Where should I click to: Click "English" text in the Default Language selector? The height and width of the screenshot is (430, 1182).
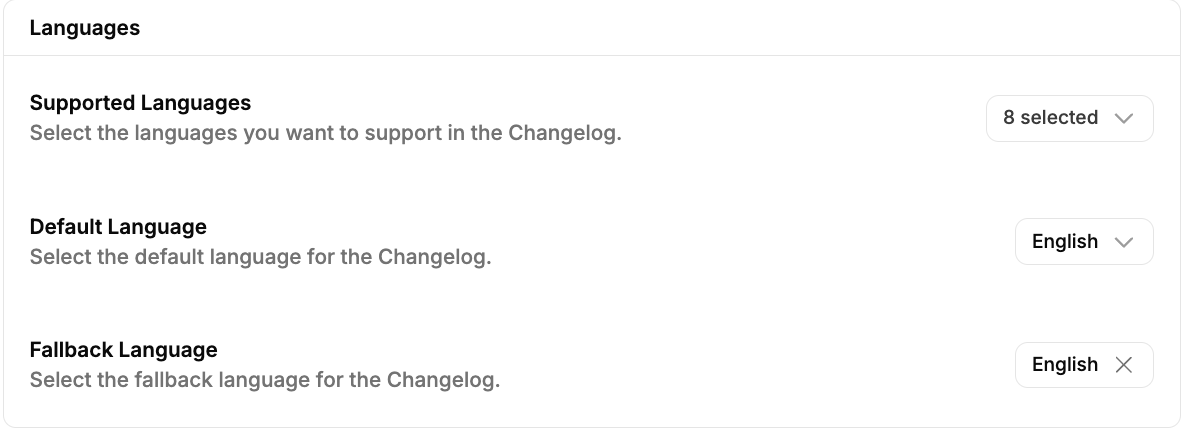pos(1065,242)
